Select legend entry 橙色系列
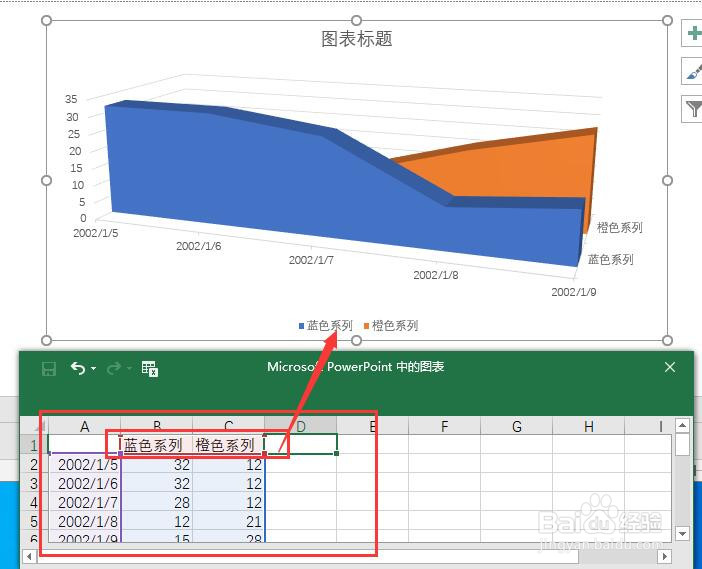The image size is (702, 569). [395, 325]
